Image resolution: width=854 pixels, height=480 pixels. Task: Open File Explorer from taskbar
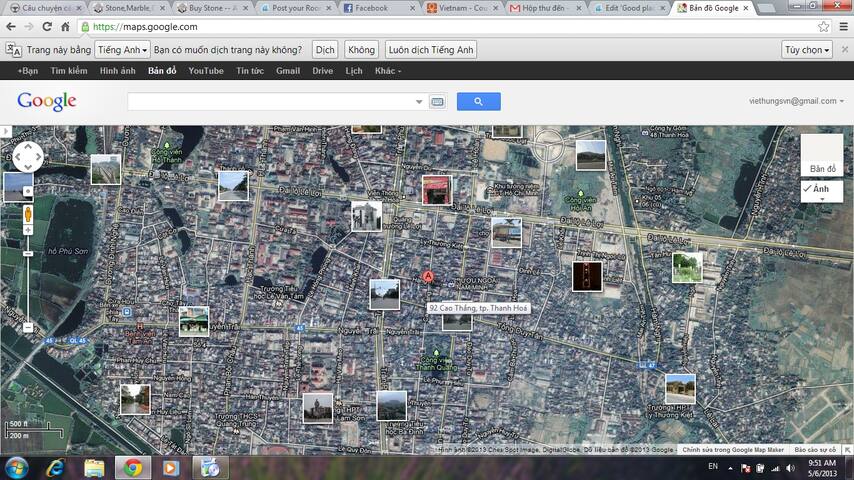click(94, 468)
